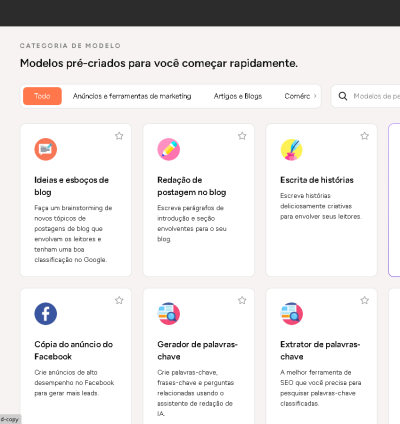This screenshot has width=400, height=424.
Task: Click the Extrator de palavras-chave search icon
Action: [292, 314]
